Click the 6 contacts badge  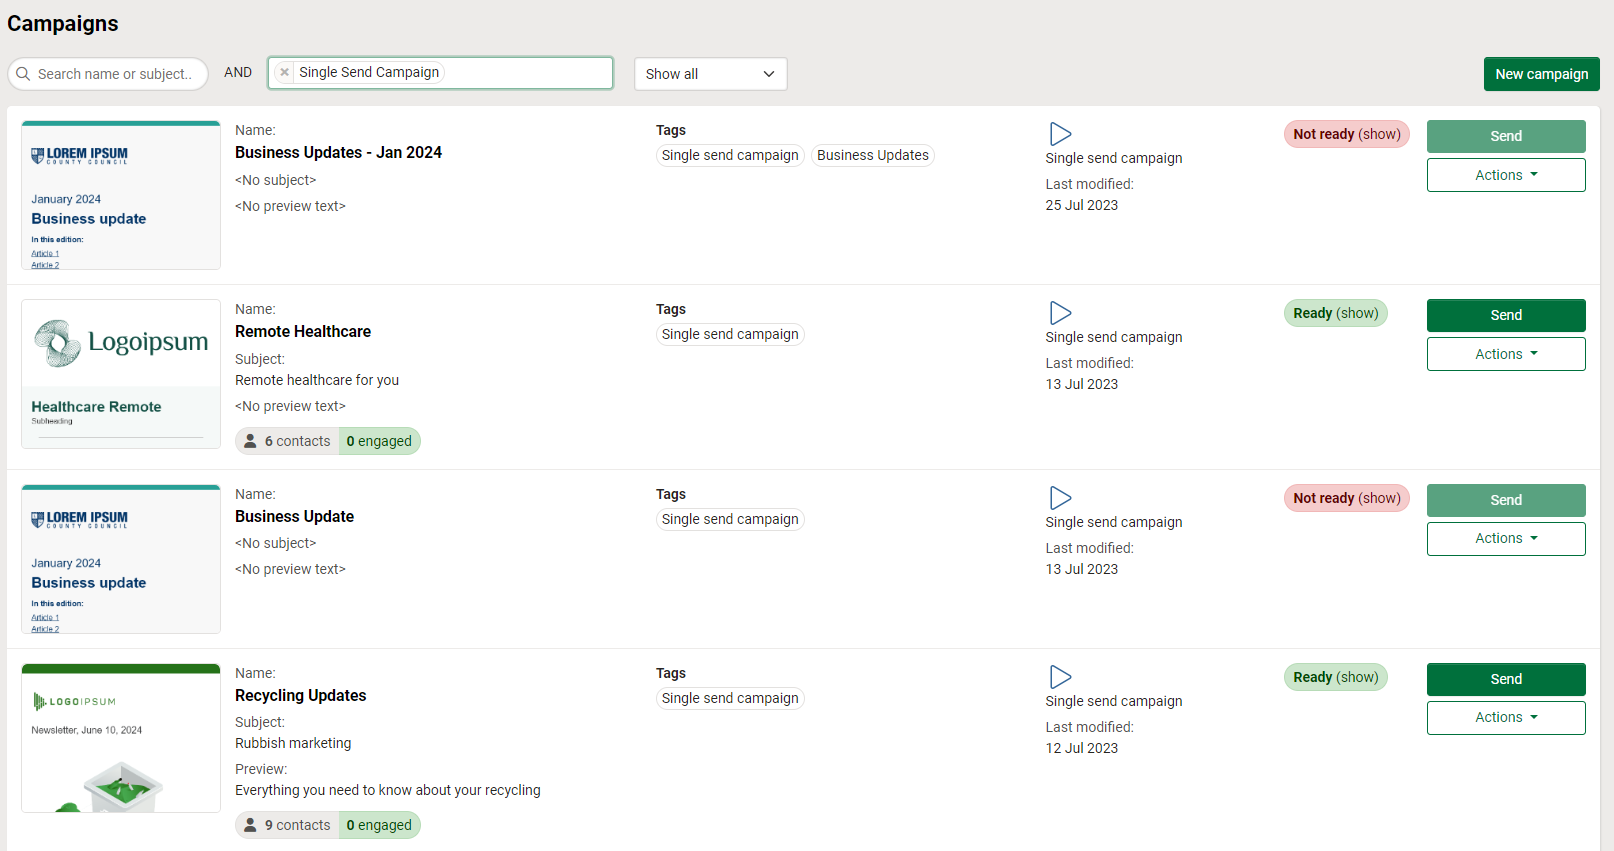point(288,441)
